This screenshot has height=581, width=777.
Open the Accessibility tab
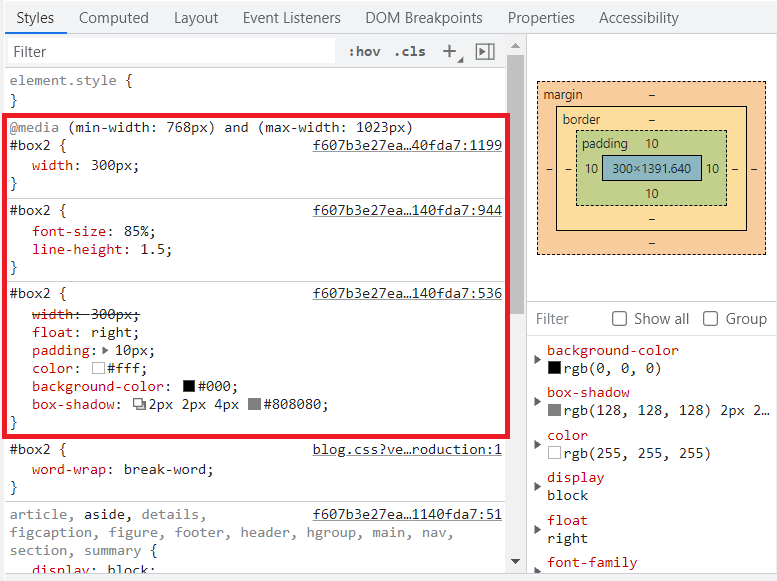click(638, 18)
